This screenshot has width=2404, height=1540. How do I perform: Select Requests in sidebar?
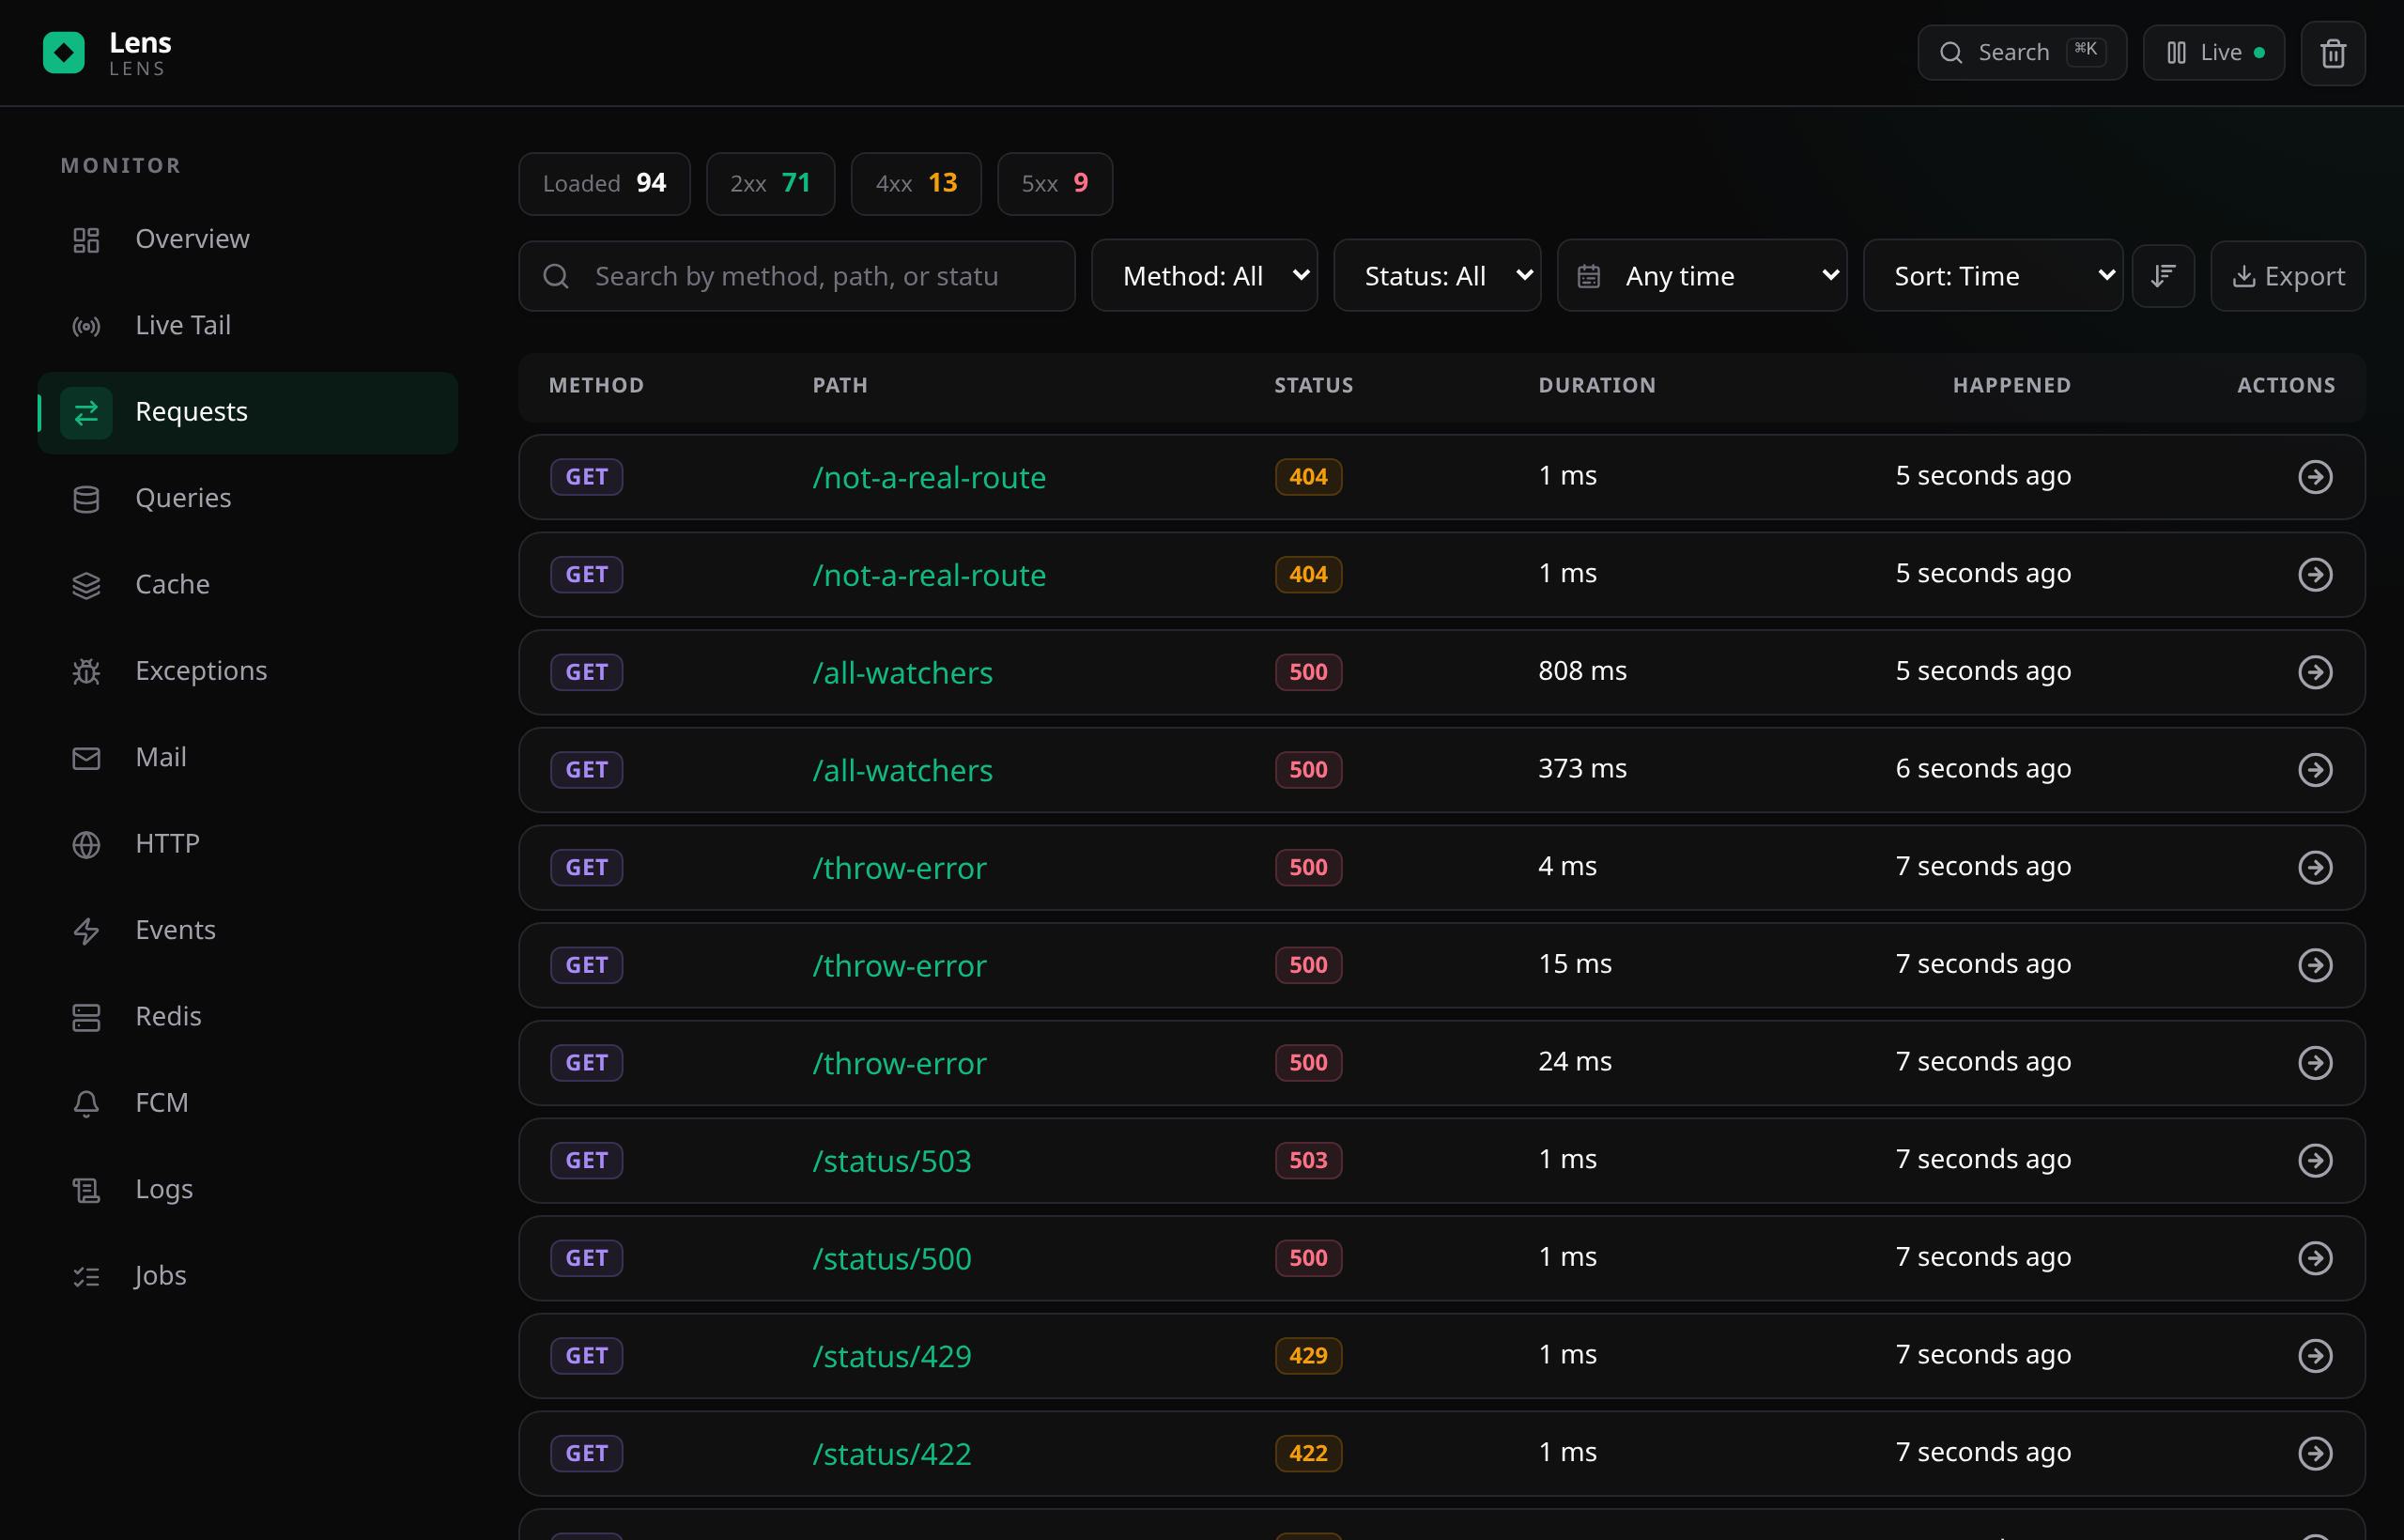click(x=248, y=412)
